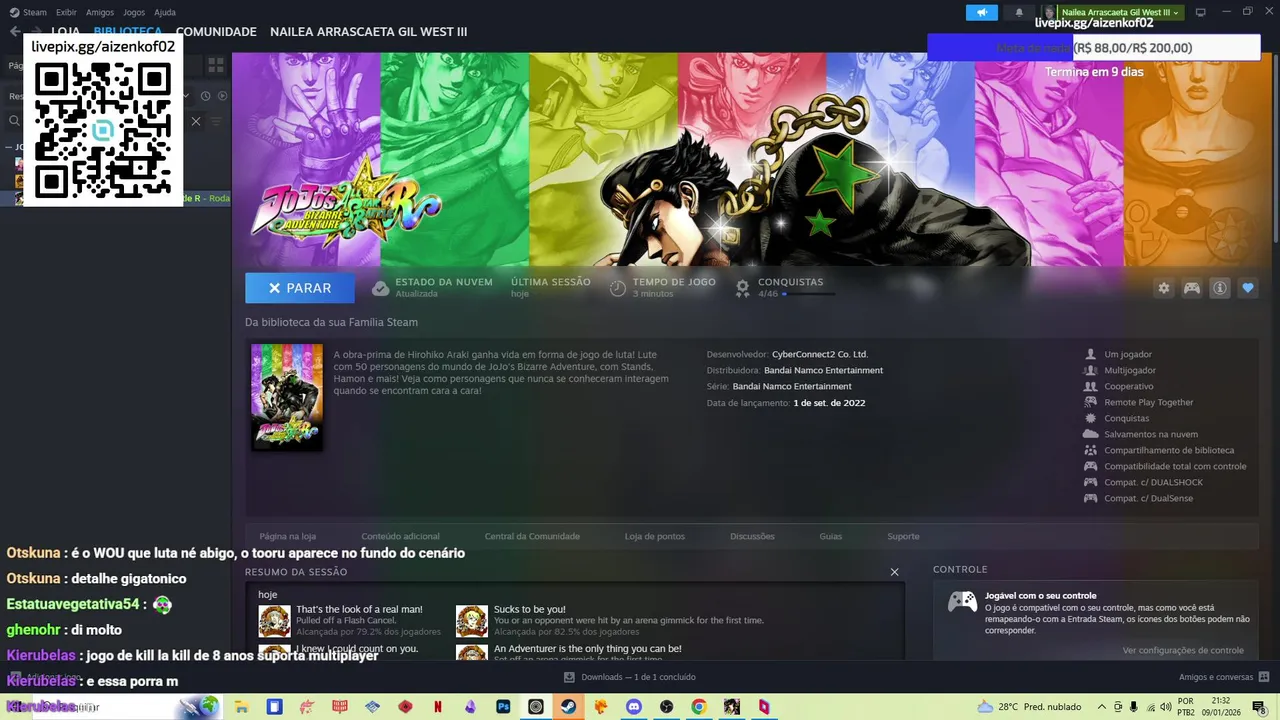Switch library to grid view icon

216,65
